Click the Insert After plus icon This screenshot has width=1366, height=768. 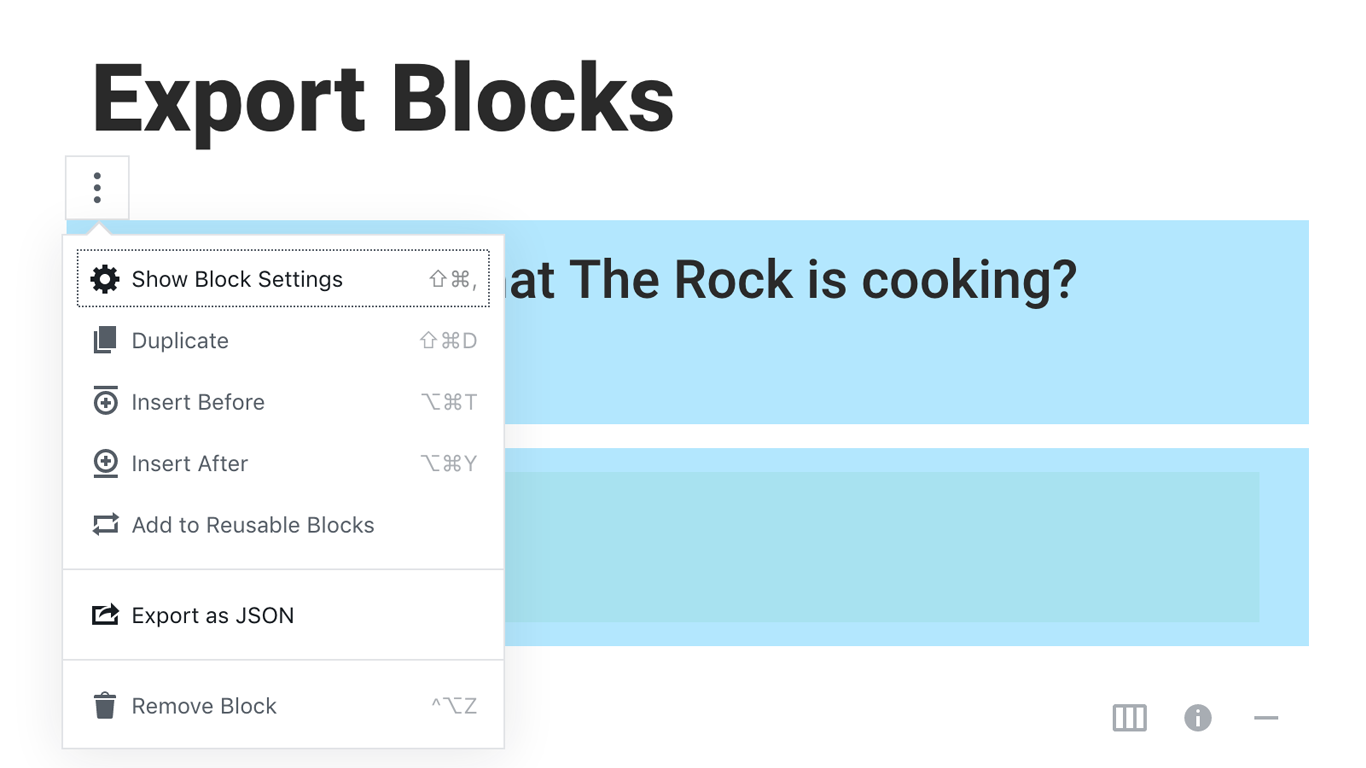[105, 463]
